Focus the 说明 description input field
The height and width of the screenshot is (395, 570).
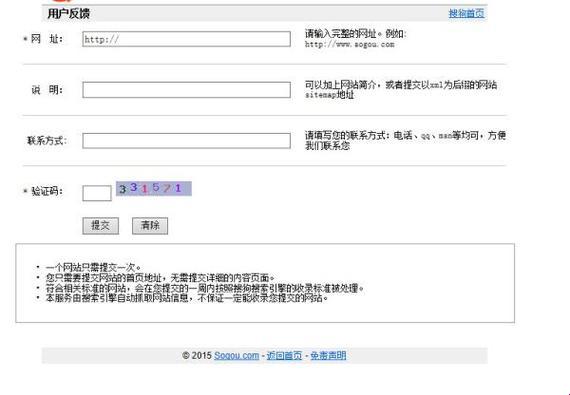[186, 90]
